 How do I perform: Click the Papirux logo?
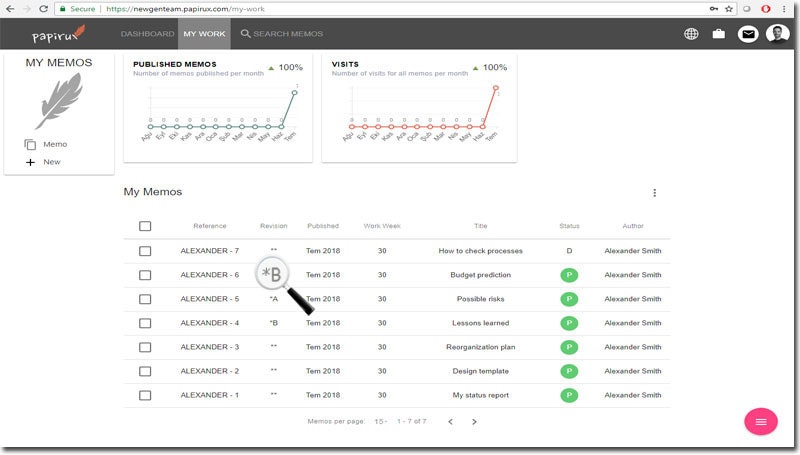(x=58, y=34)
